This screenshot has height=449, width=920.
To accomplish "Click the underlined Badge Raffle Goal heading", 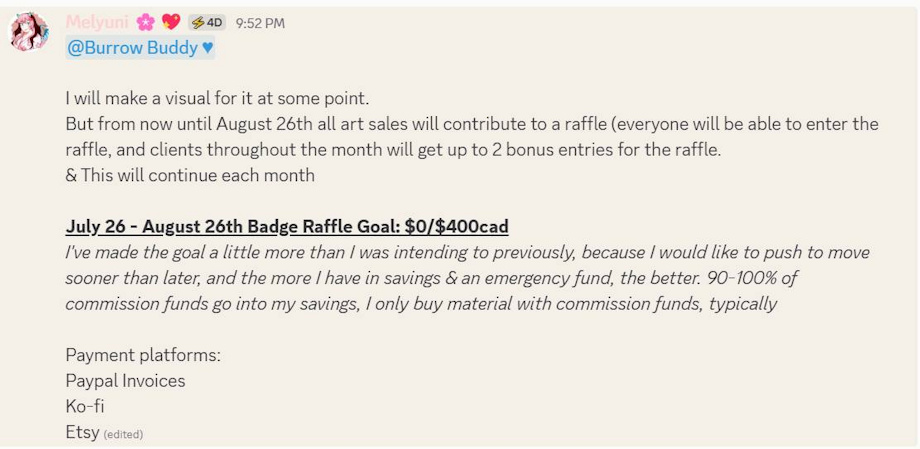I will 286,226.
